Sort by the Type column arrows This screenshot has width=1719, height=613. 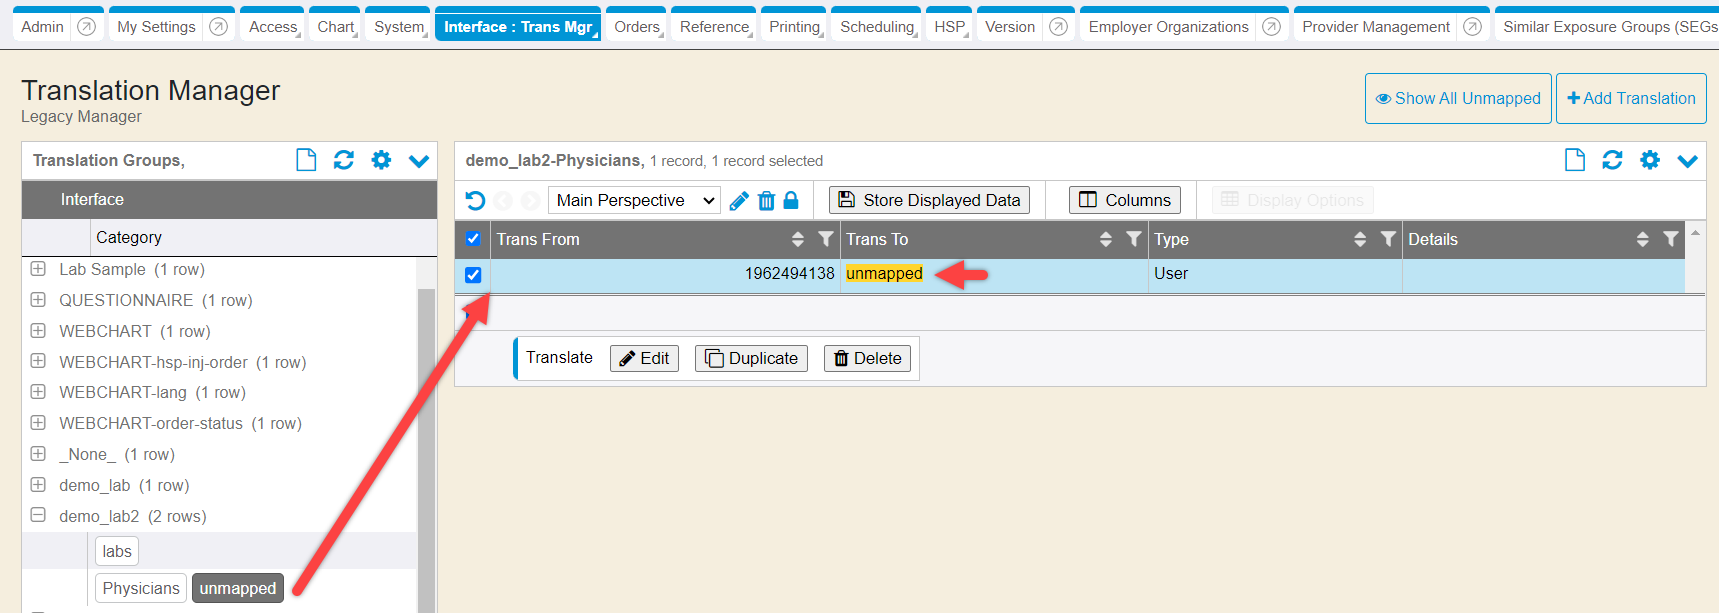coord(1359,239)
